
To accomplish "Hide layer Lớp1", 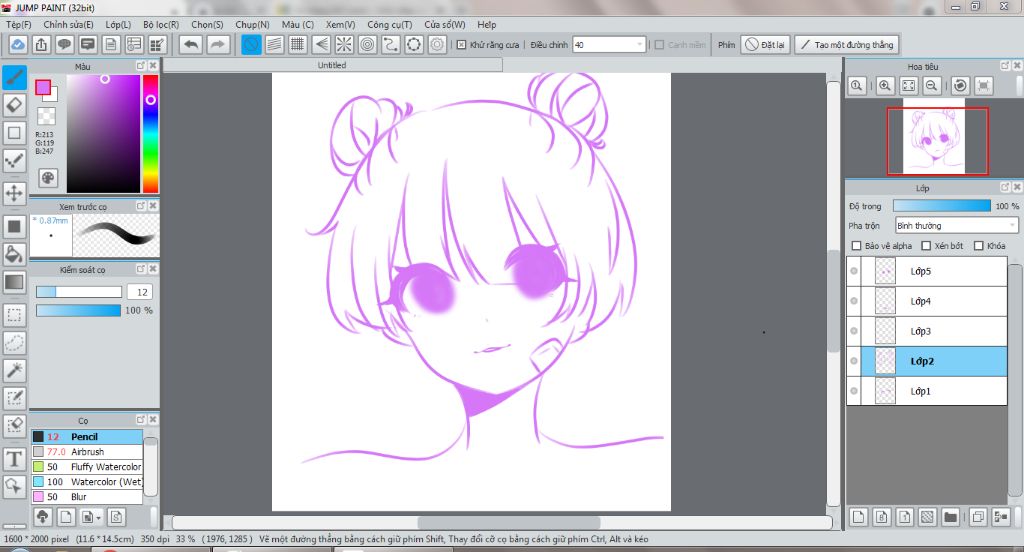I will pyautogui.click(x=854, y=391).
